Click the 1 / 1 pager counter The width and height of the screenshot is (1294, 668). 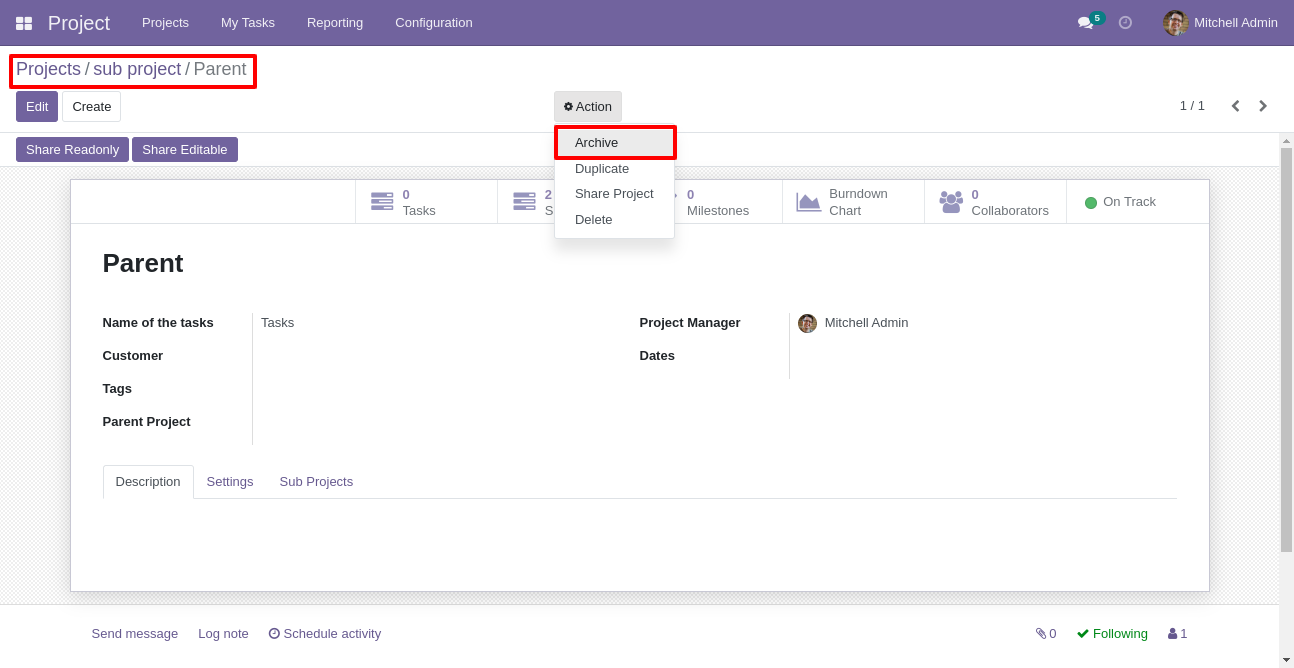[1192, 106]
